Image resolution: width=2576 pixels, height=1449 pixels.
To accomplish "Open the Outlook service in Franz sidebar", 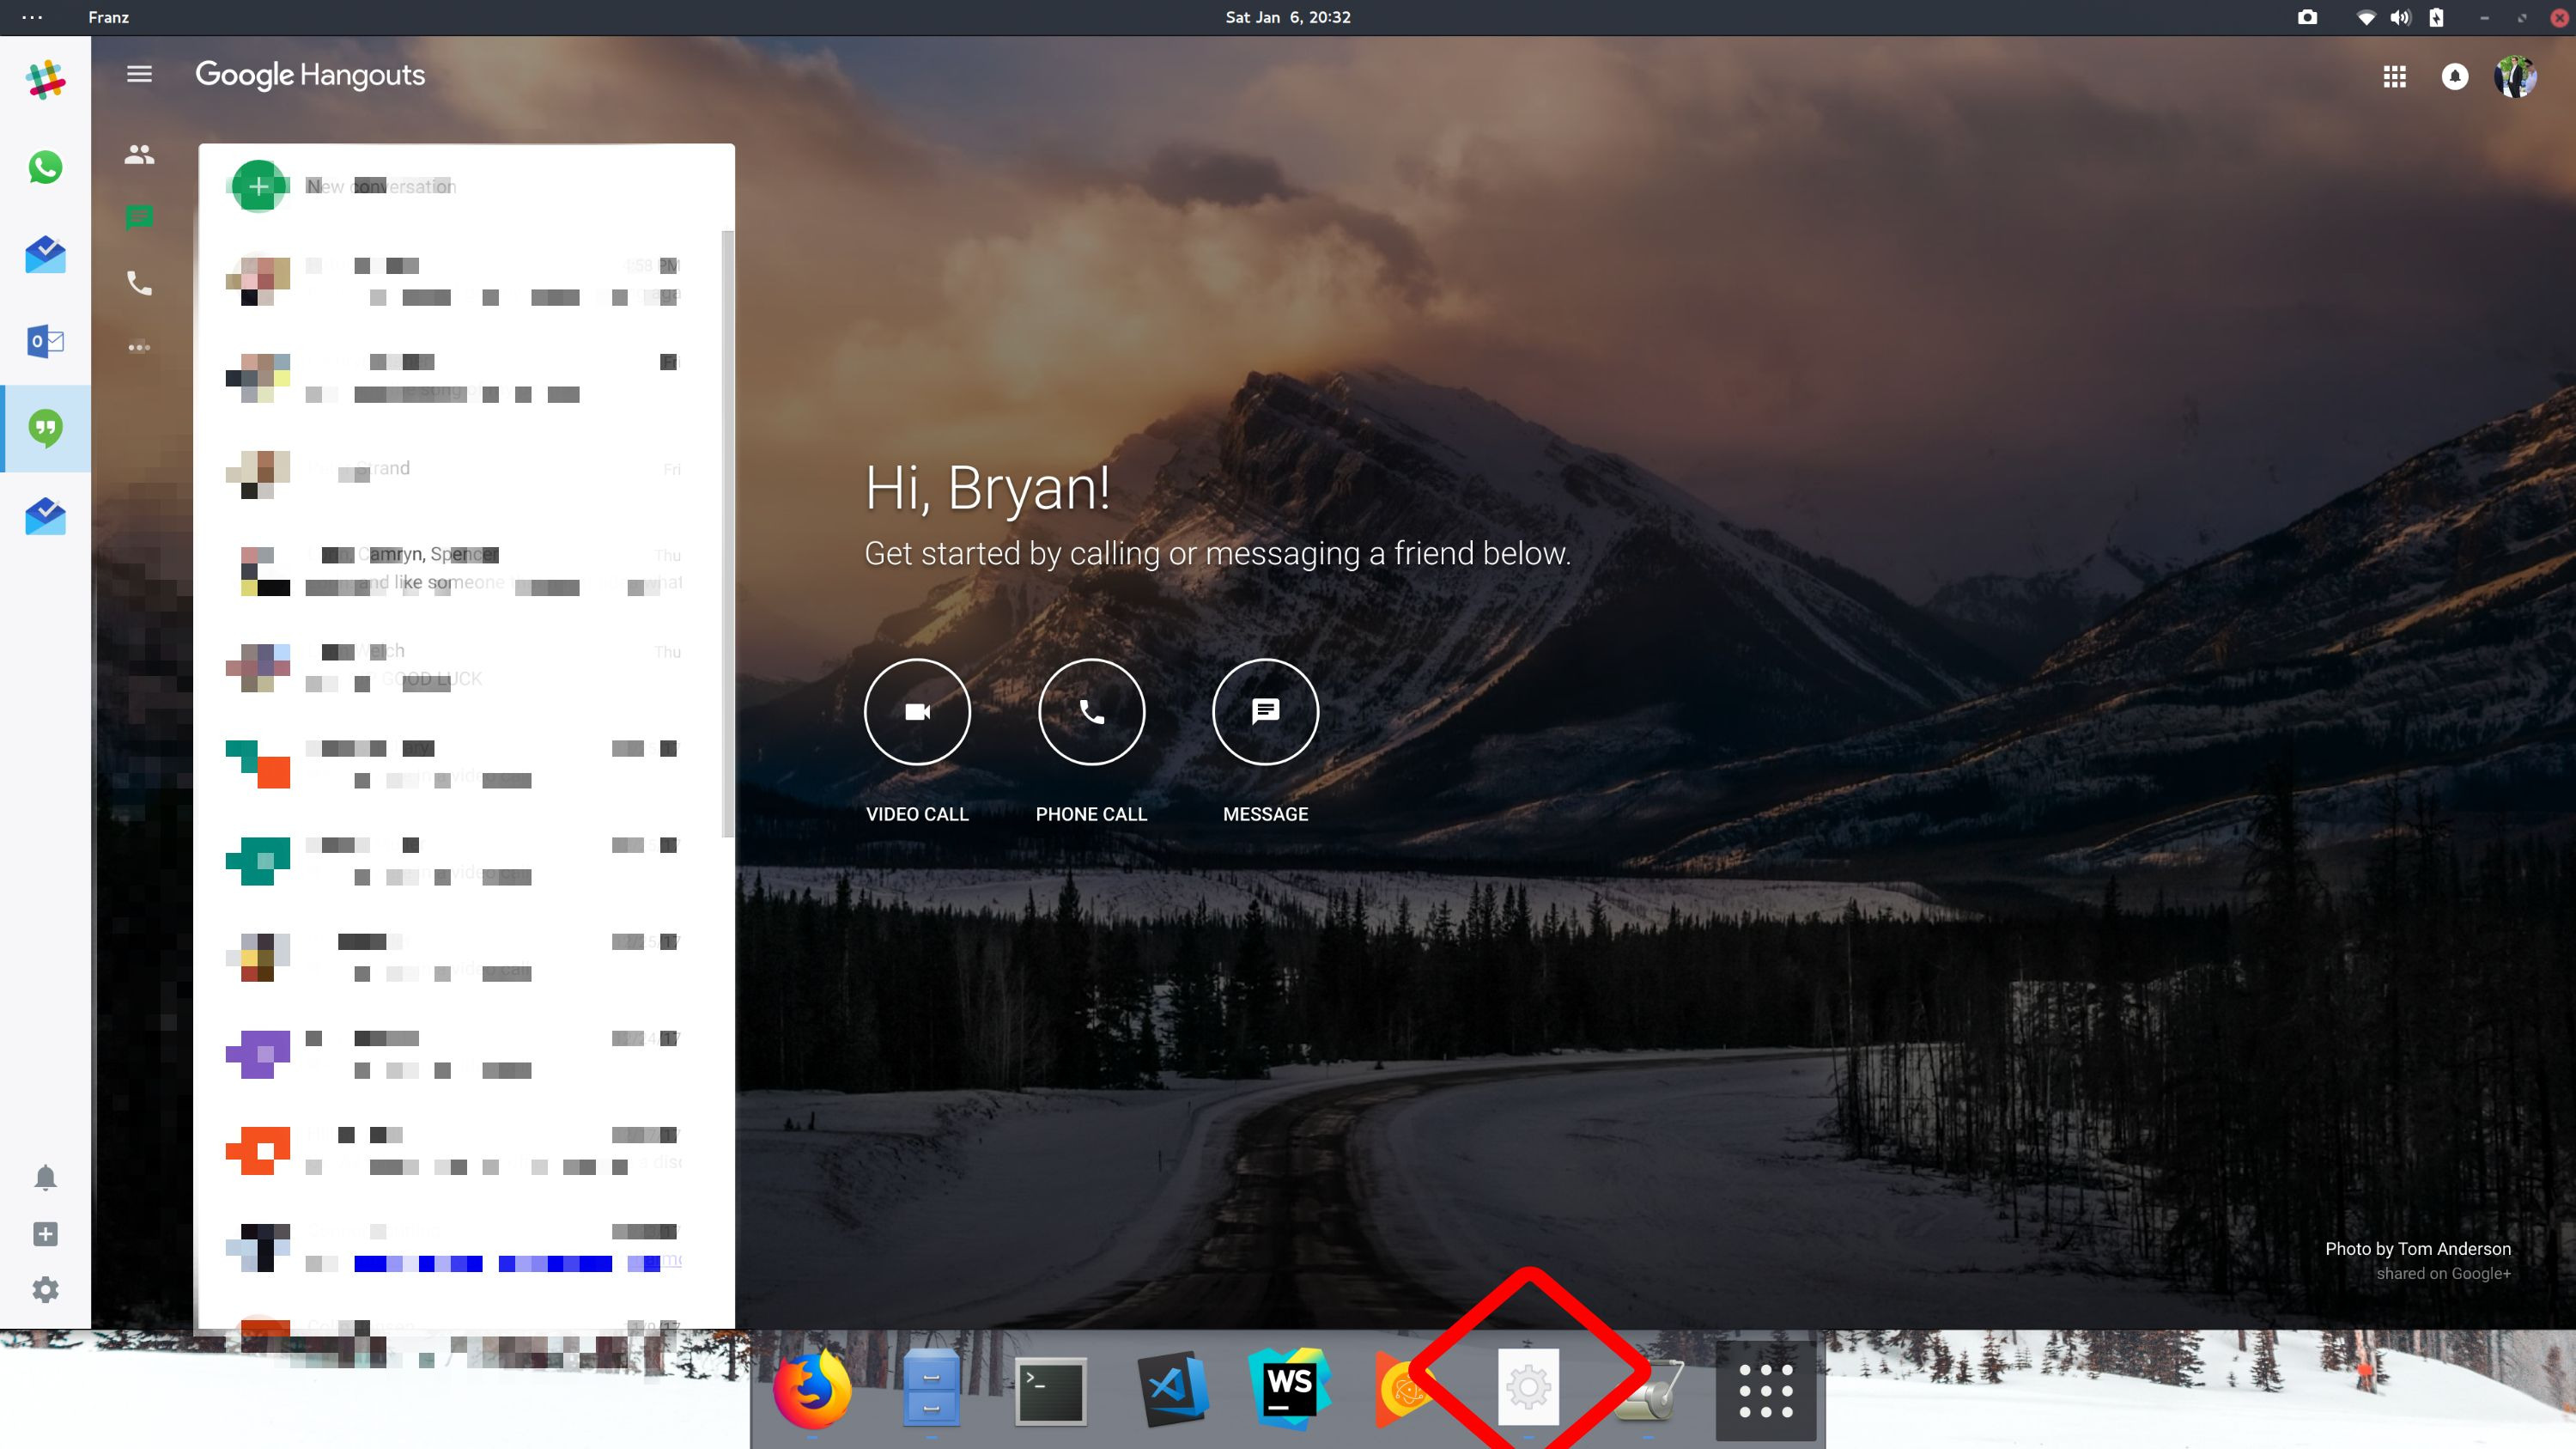I will [x=44, y=341].
